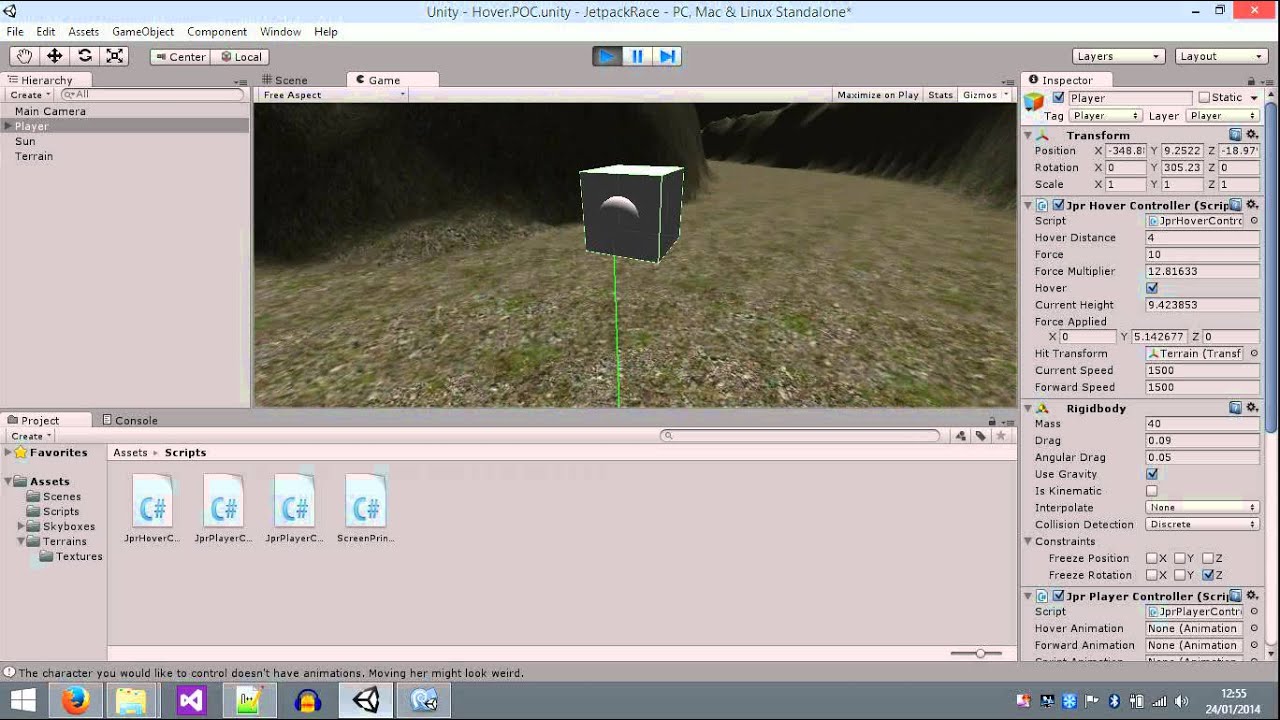Click search by type icon in Project
The width and height of the screenshot is (1280, 720).
pos(961,436)
